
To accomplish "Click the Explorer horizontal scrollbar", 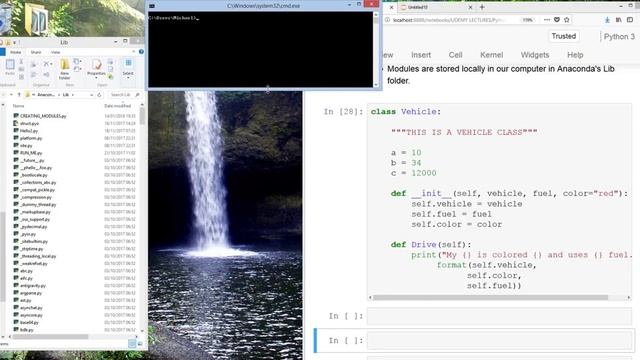I will pos(50,337).
